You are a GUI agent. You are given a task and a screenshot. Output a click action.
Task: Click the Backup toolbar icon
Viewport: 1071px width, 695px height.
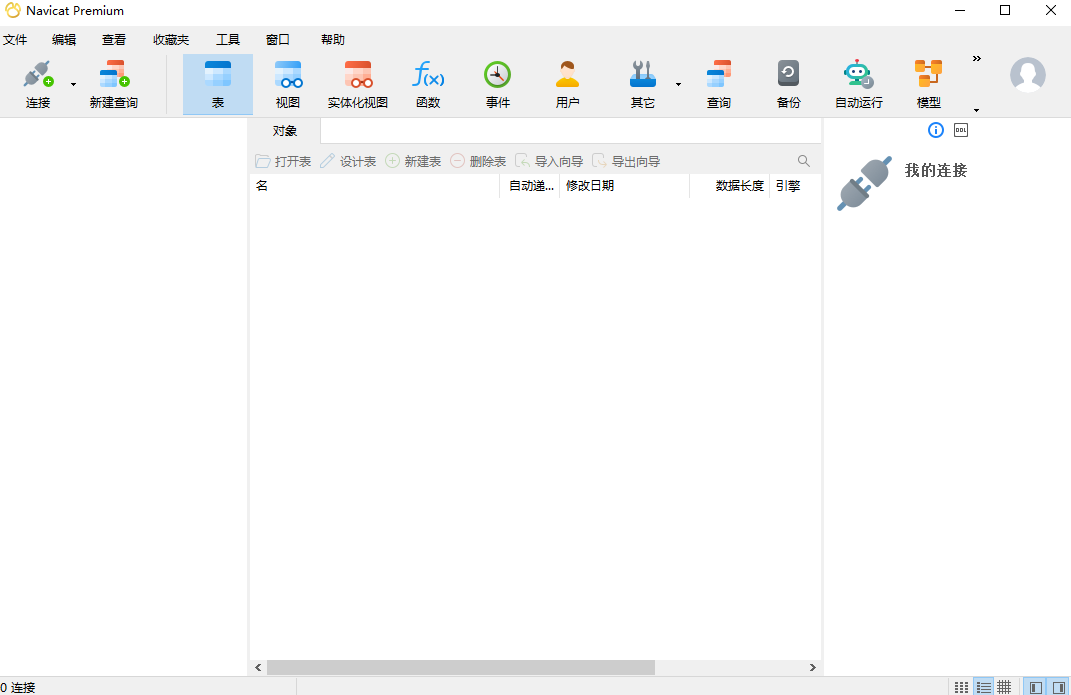pyautogui.click(x=788, y=76)
